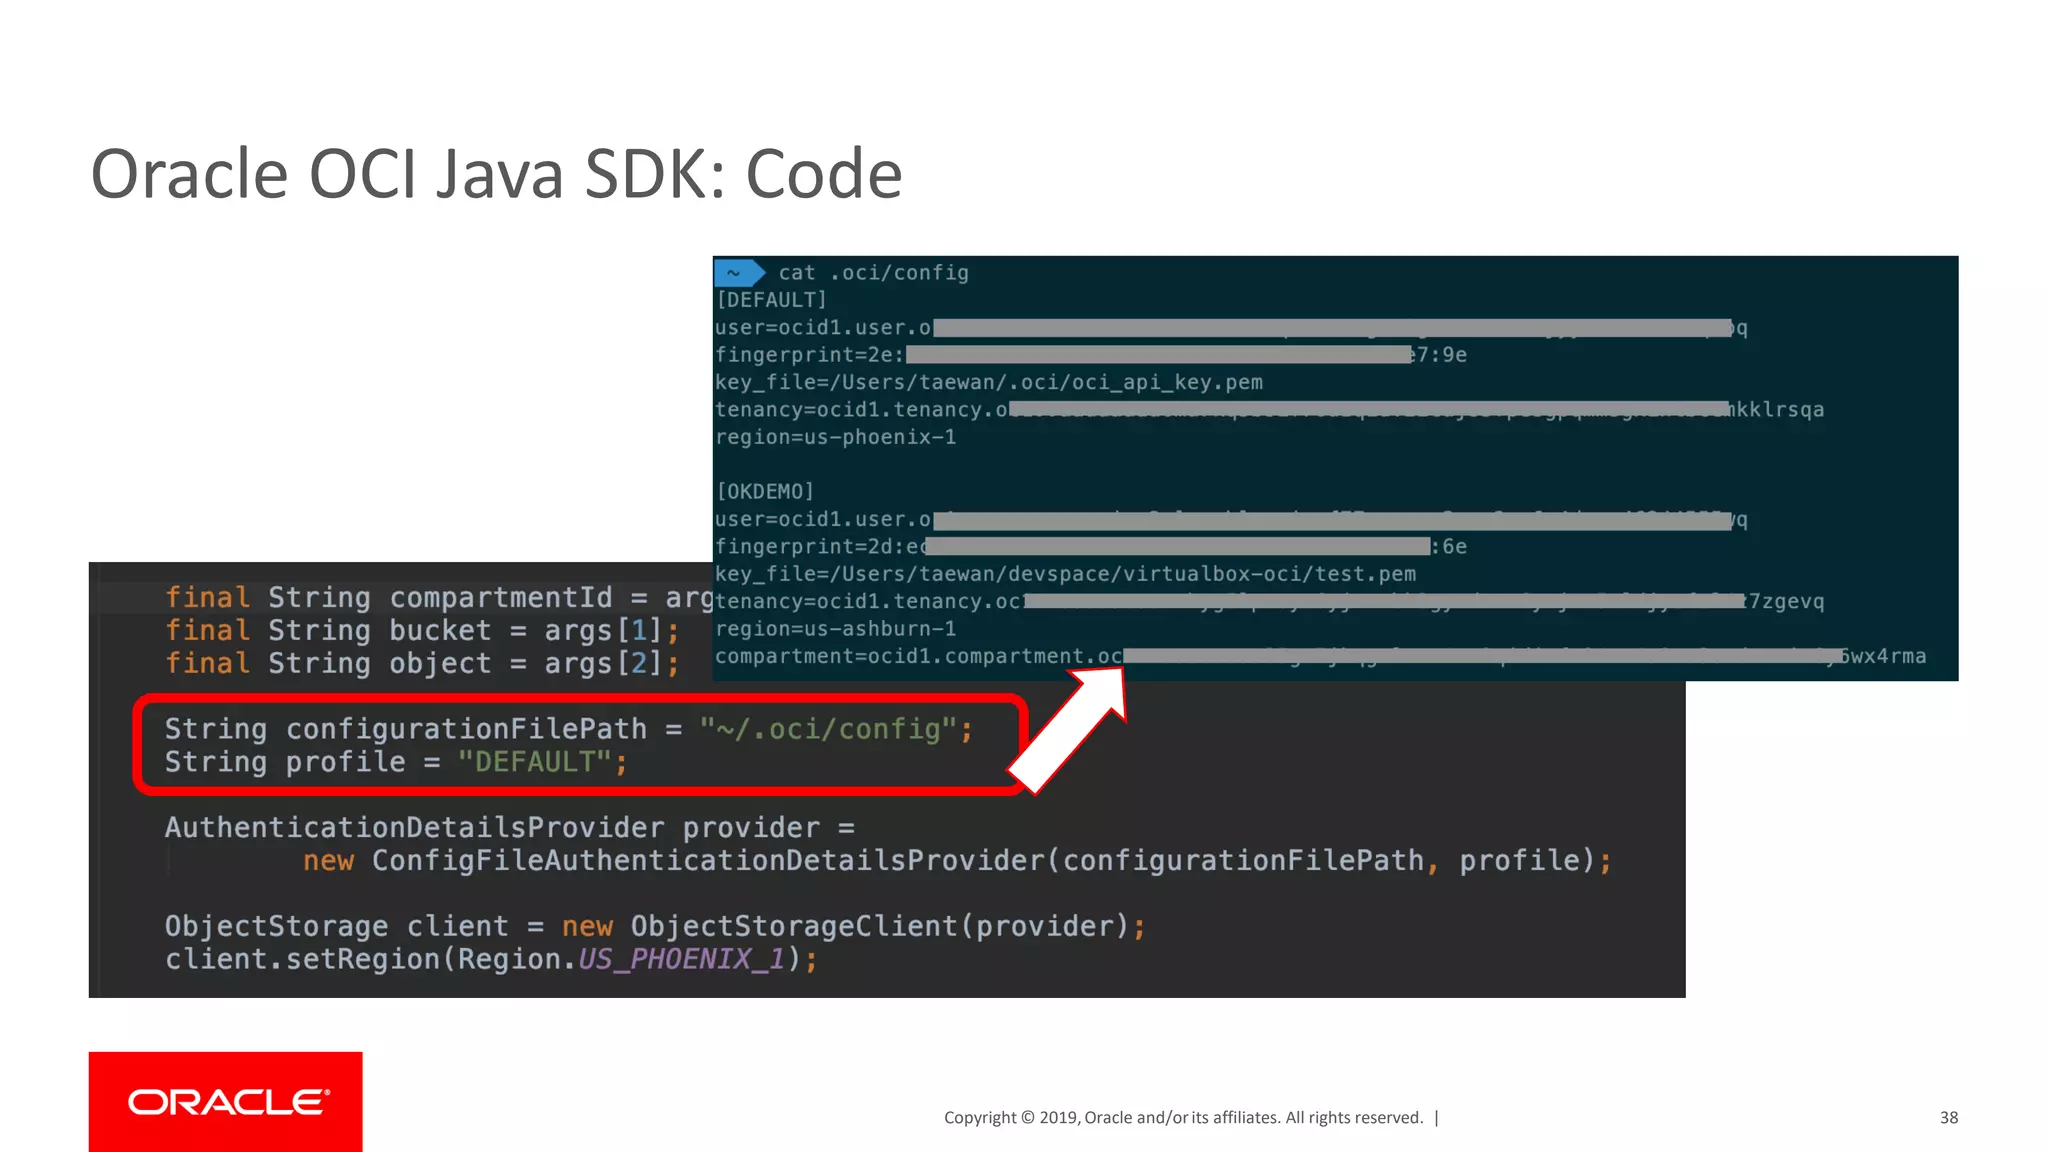The width and height of the screenshot is (2048, 1152).
Task: Click the ConfigFileAuthenticationDetailsProvider constructor line
Action: click(957, 861)
